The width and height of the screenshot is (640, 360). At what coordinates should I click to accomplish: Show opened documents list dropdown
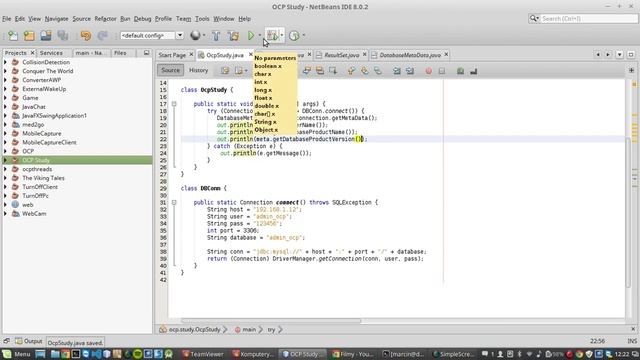(x=620, y=54)
